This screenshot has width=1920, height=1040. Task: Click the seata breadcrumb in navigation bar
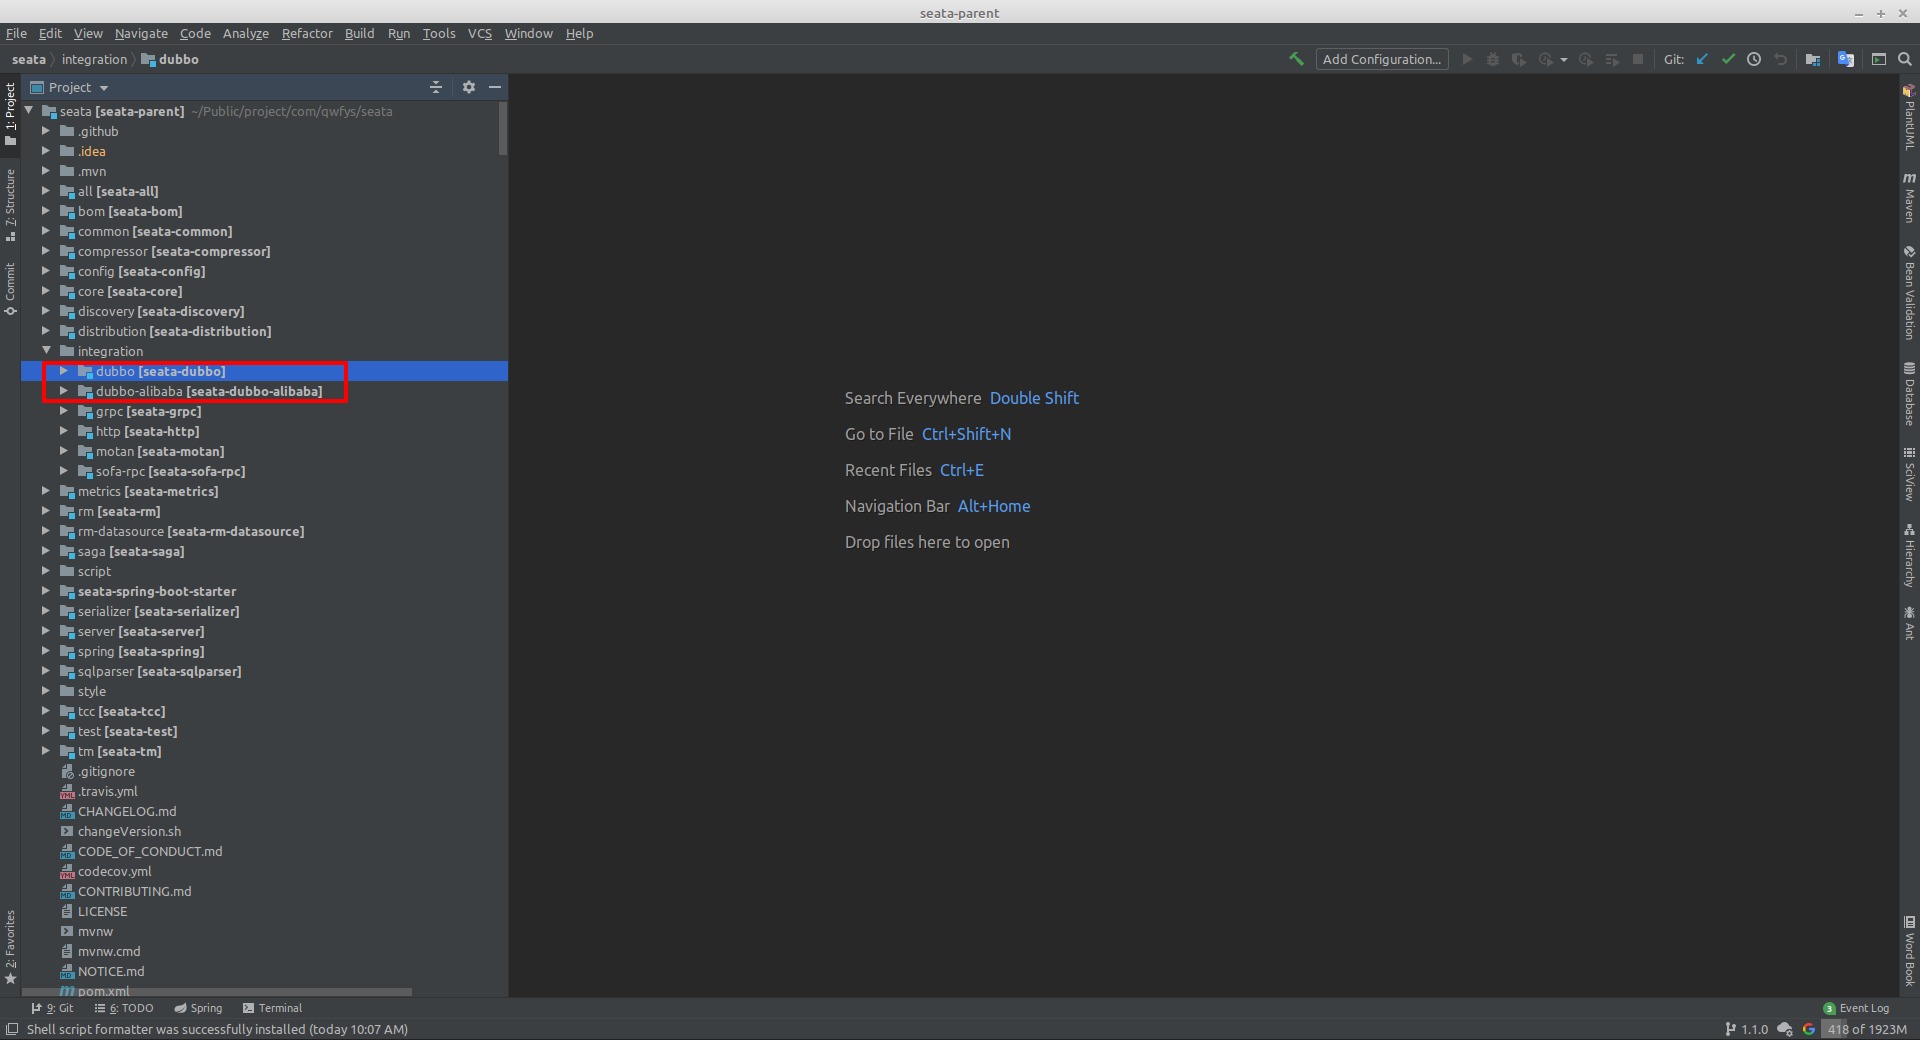point(29,59)
